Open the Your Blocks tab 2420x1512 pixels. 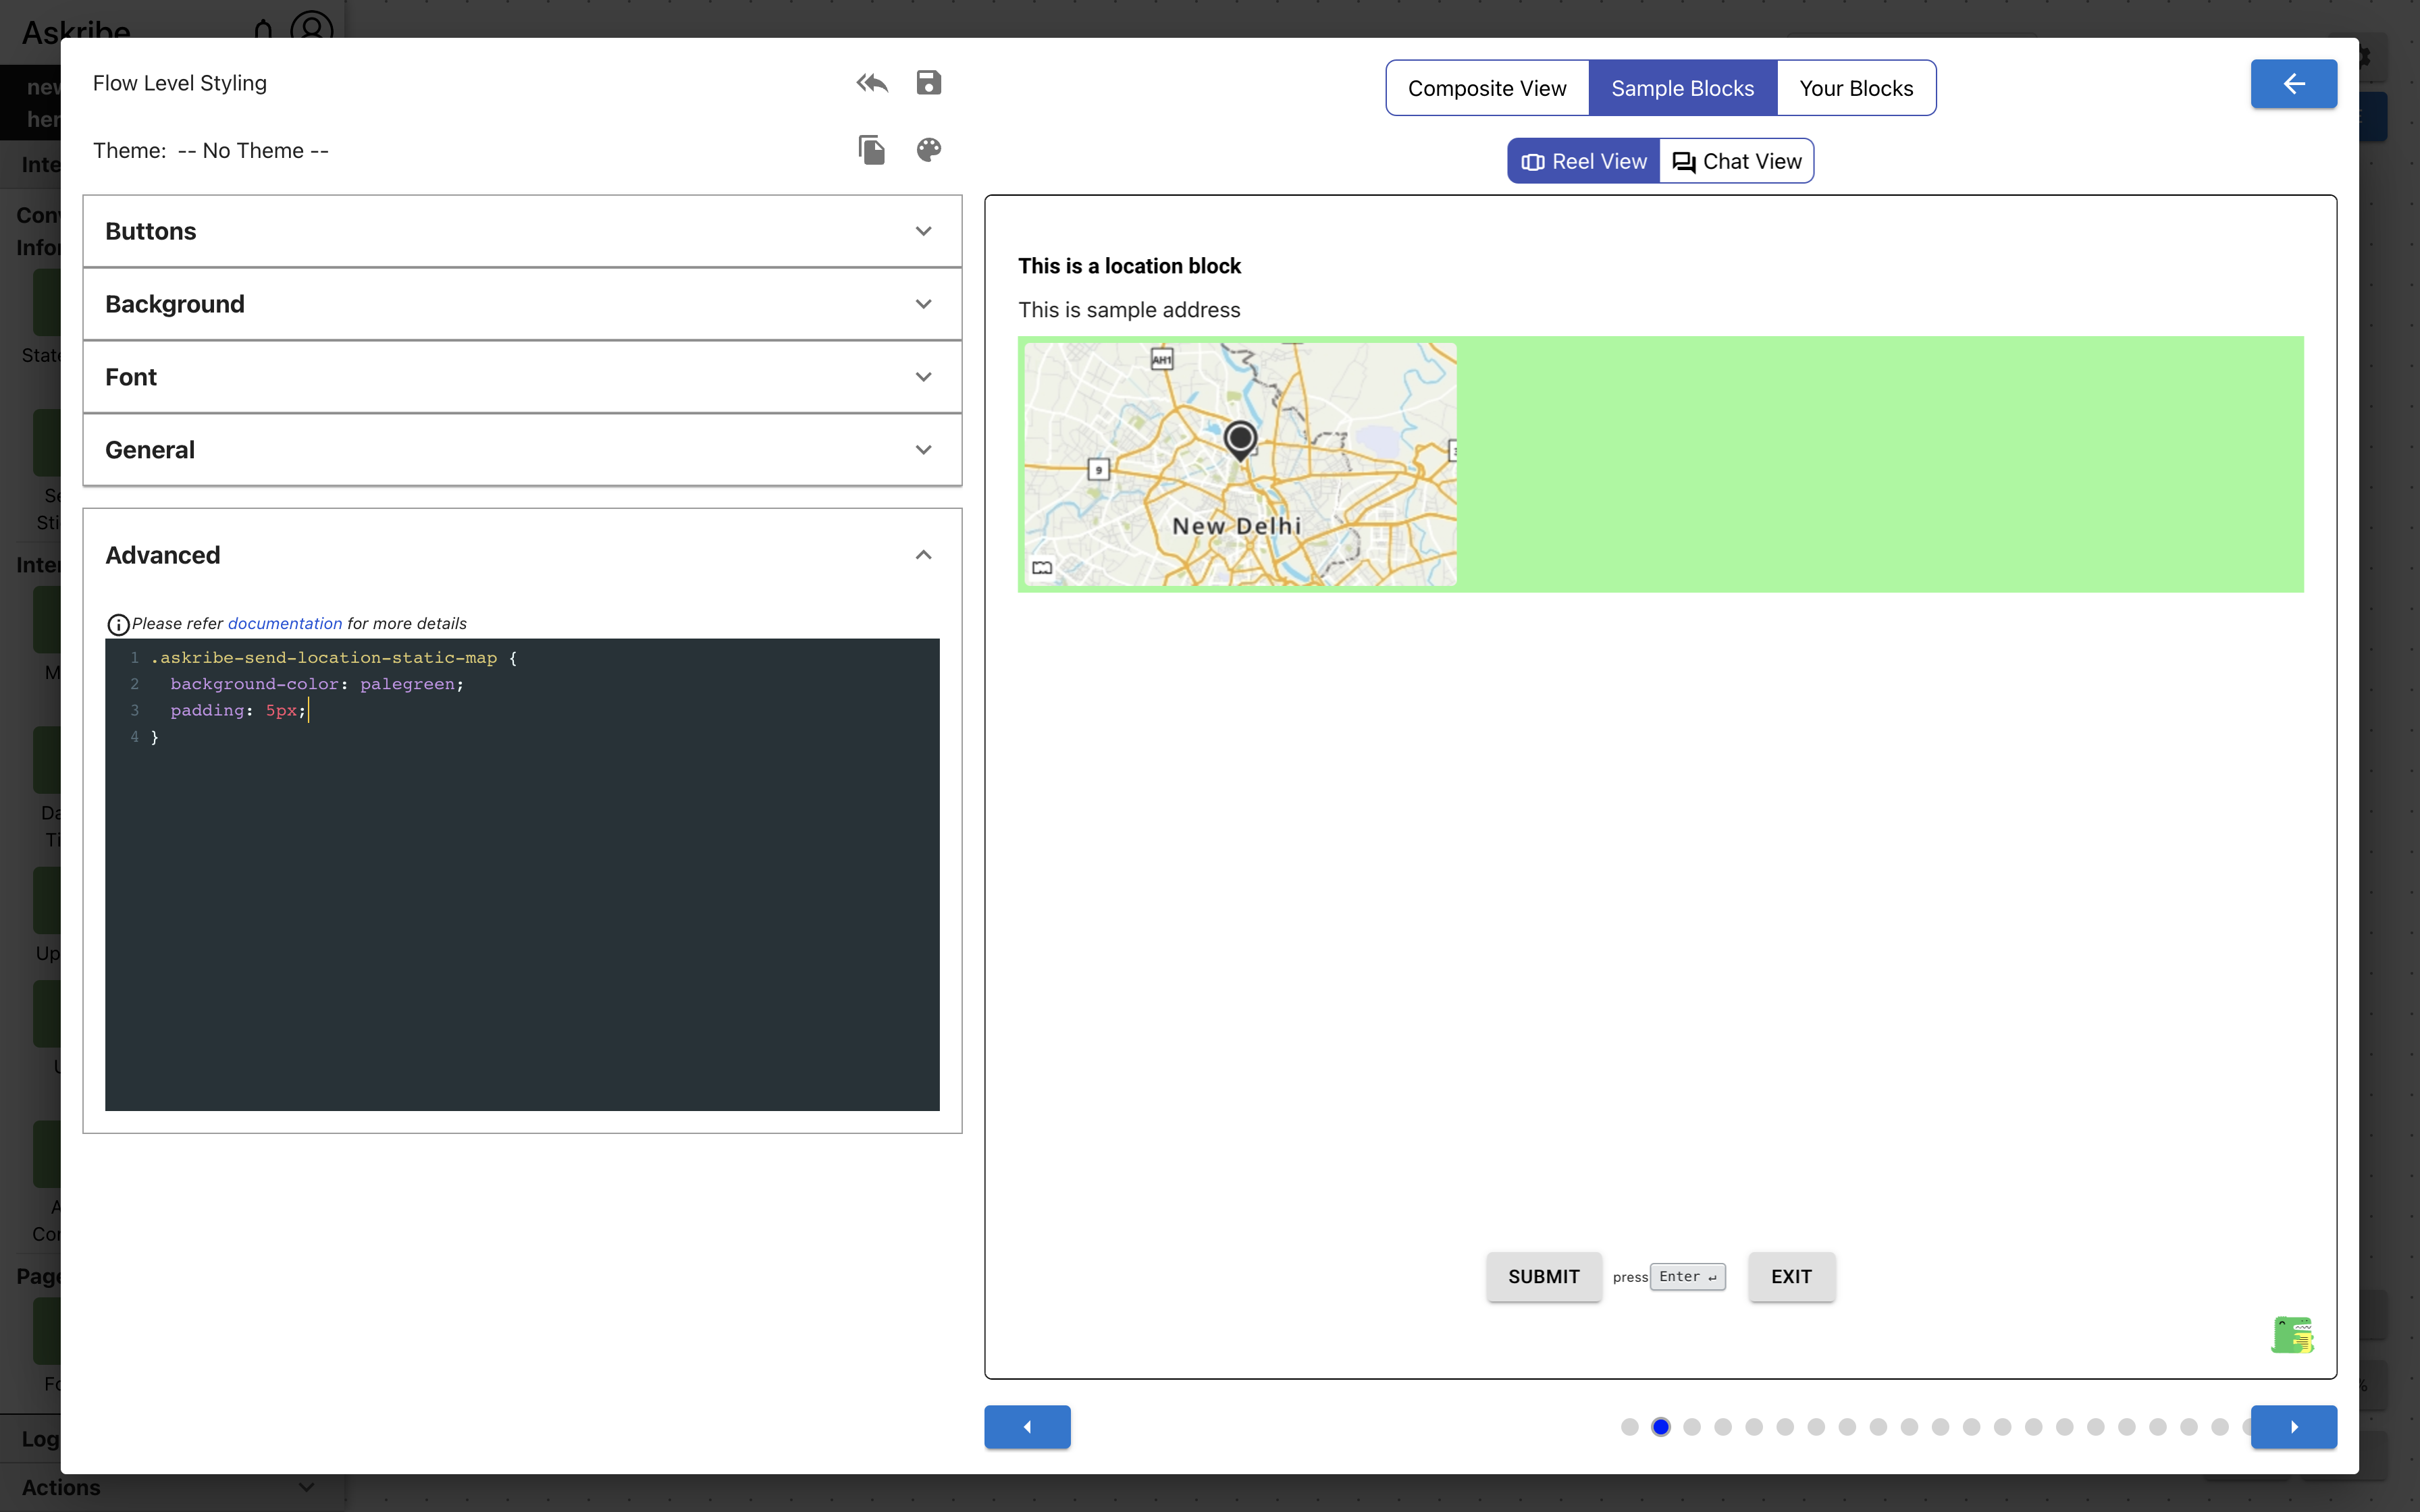tap(1856, 88)
